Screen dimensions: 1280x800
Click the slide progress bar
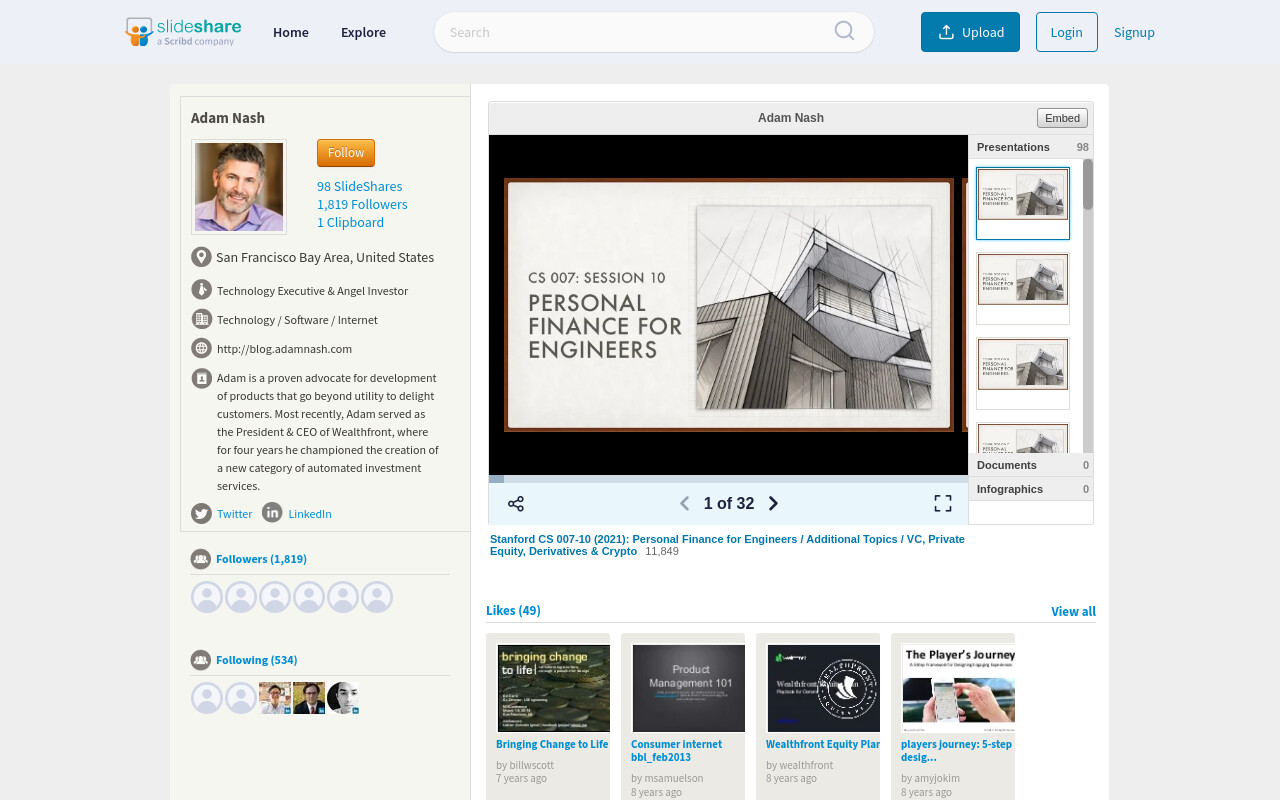coord(728,479)
